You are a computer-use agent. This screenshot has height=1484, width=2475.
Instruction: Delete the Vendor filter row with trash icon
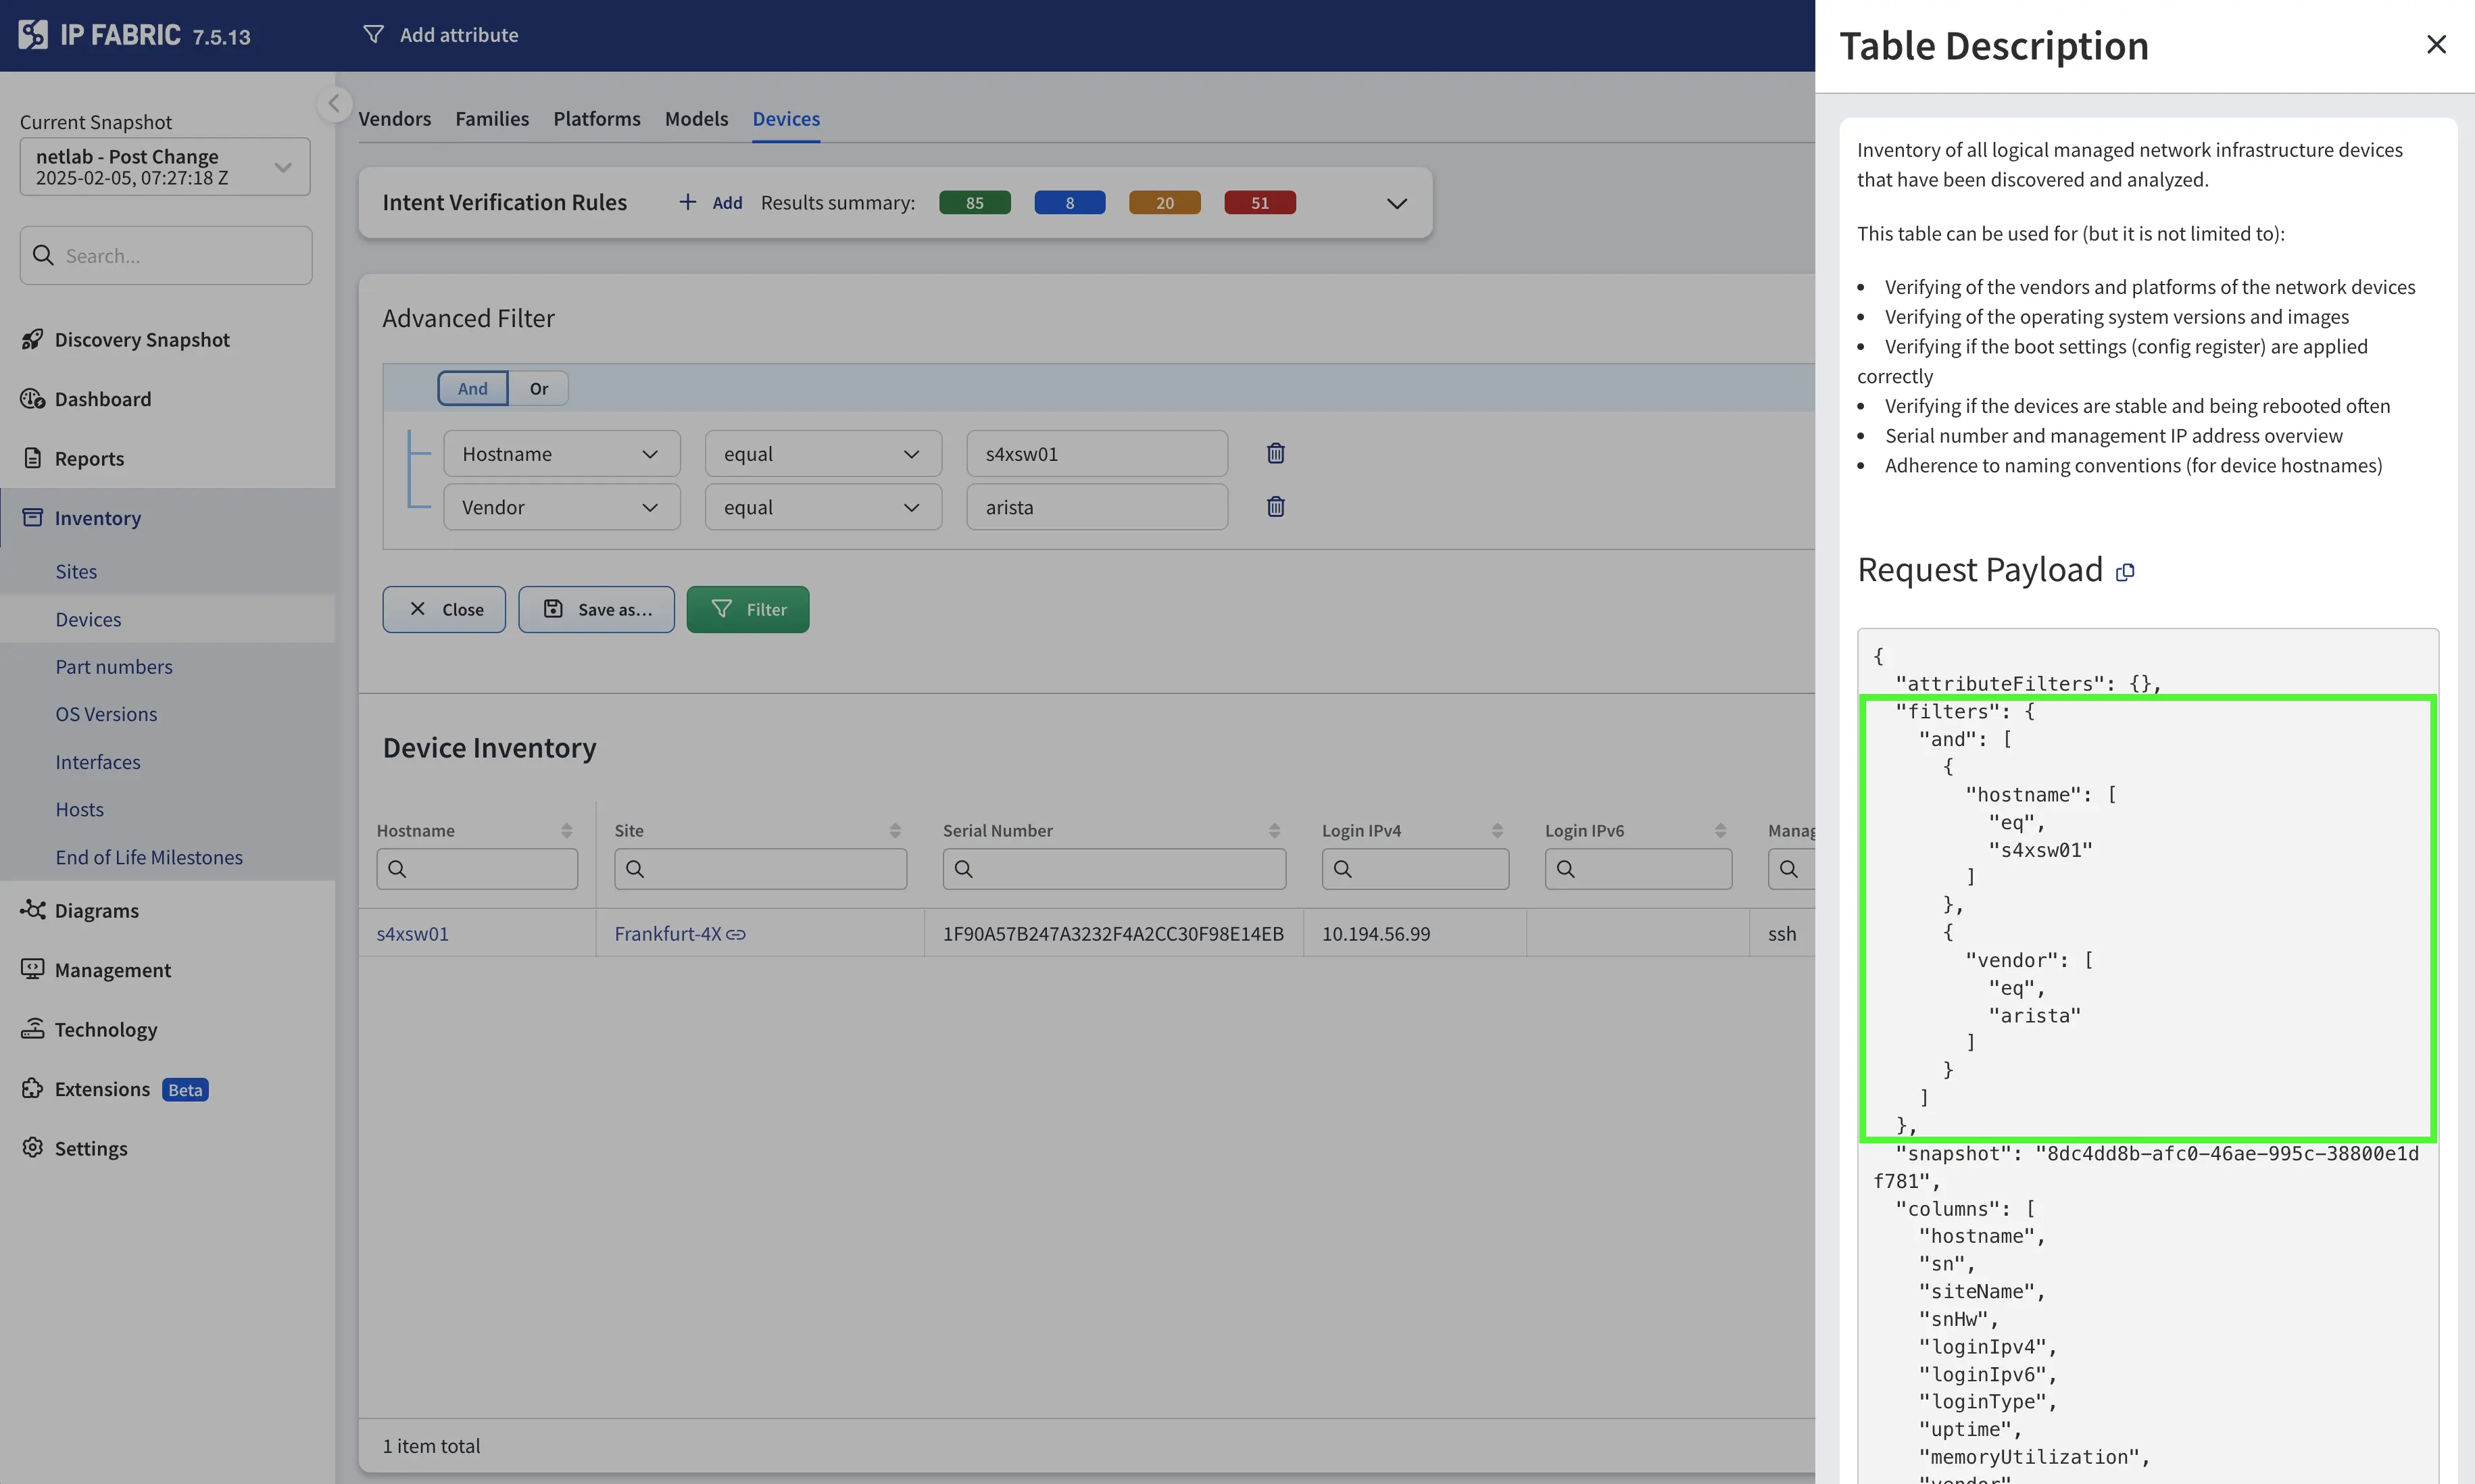1274,507
